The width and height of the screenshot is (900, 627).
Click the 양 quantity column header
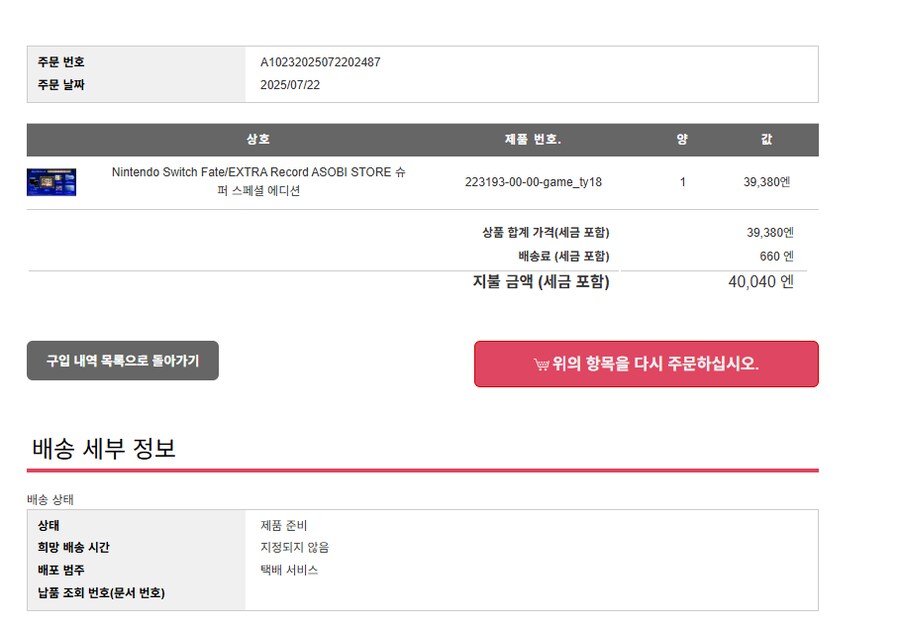pyautogui.click(x=681, y=139)
